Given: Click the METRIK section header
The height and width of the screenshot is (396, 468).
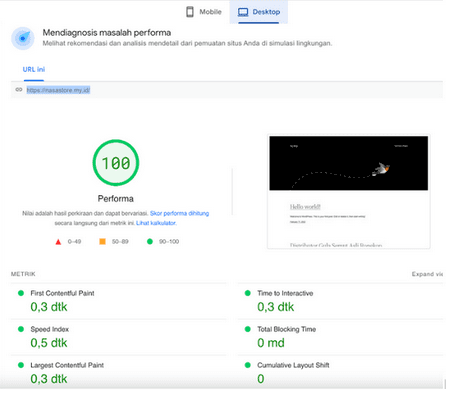Looking at the screenshot, I should (x=23, y=274).
